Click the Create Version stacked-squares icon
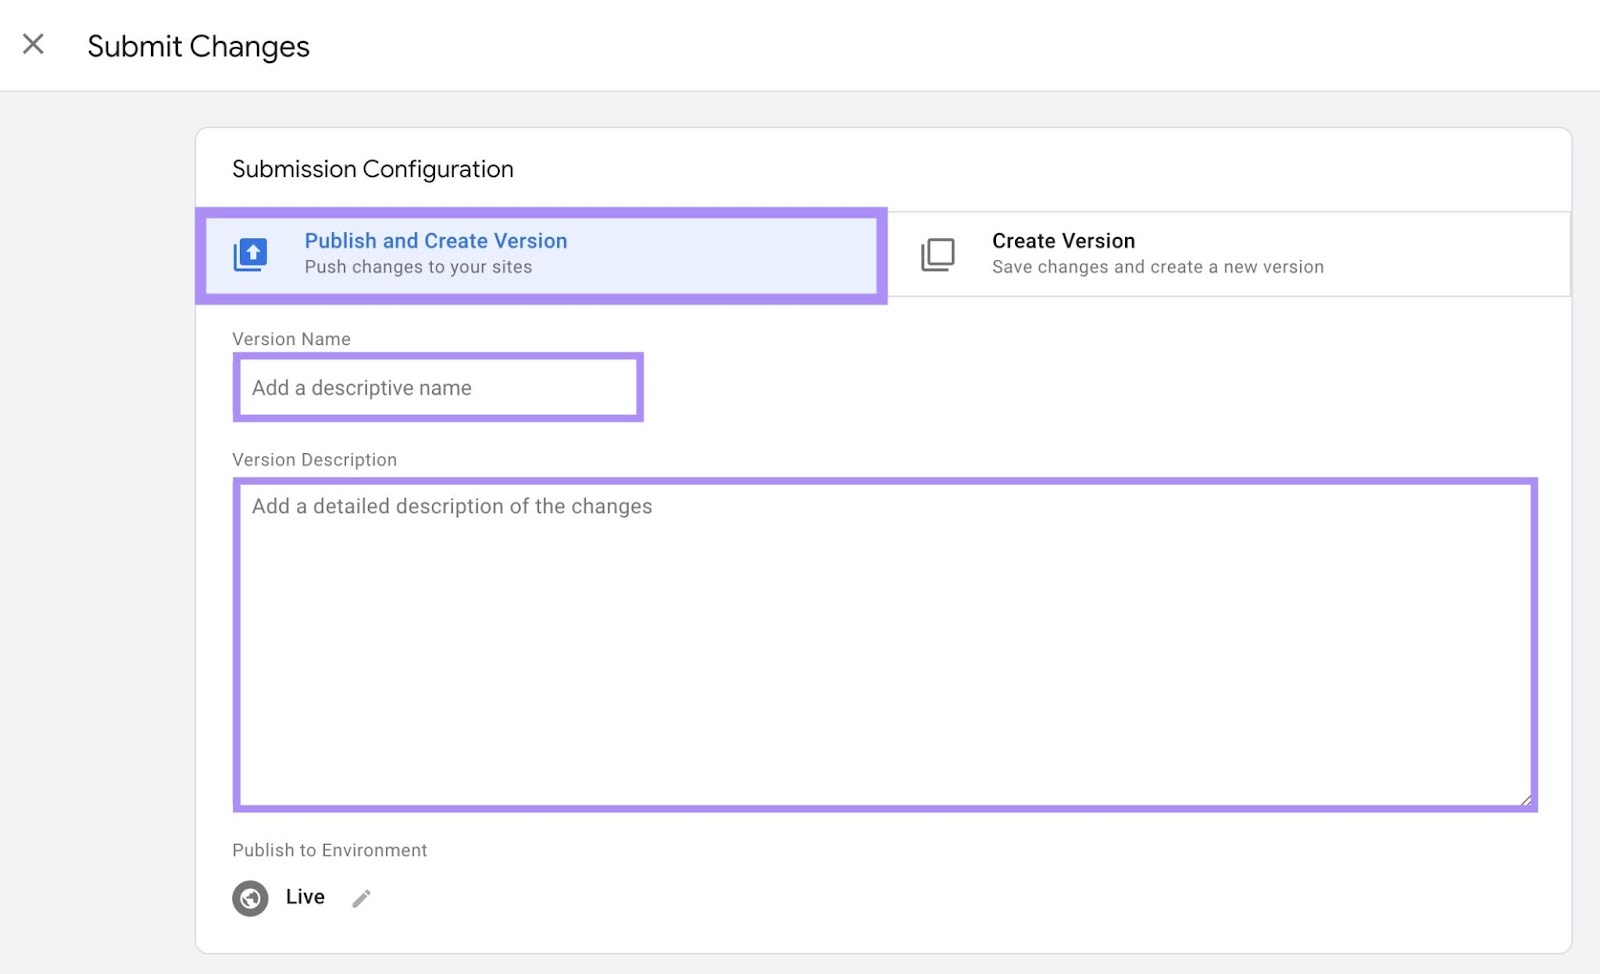This screenshot has width=1600, height=974. point(937,255)
